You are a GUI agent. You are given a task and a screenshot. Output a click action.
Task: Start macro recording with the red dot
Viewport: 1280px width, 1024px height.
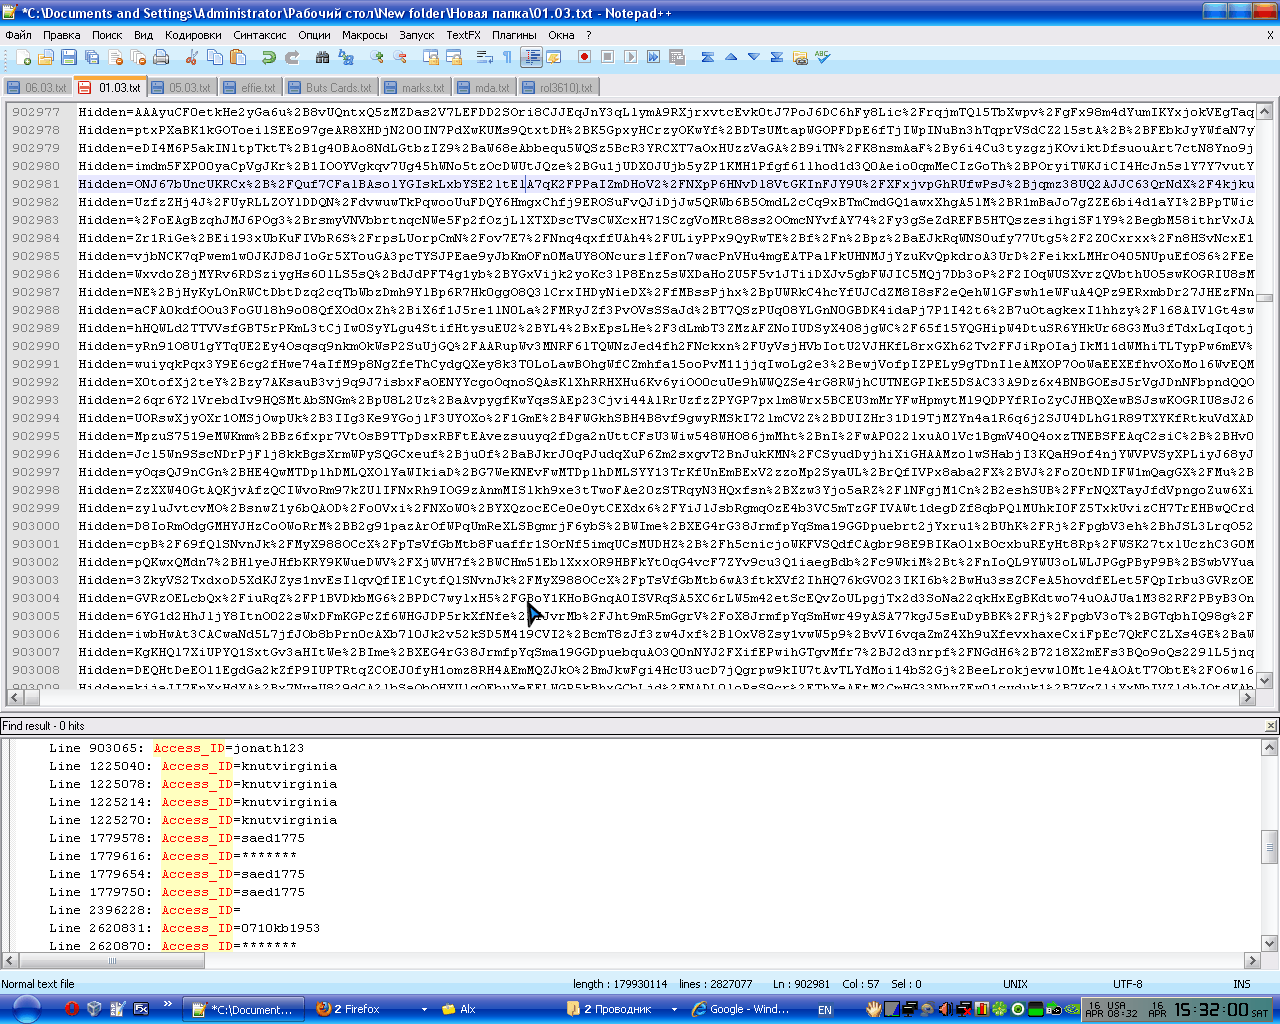click(x=584, y=57)
